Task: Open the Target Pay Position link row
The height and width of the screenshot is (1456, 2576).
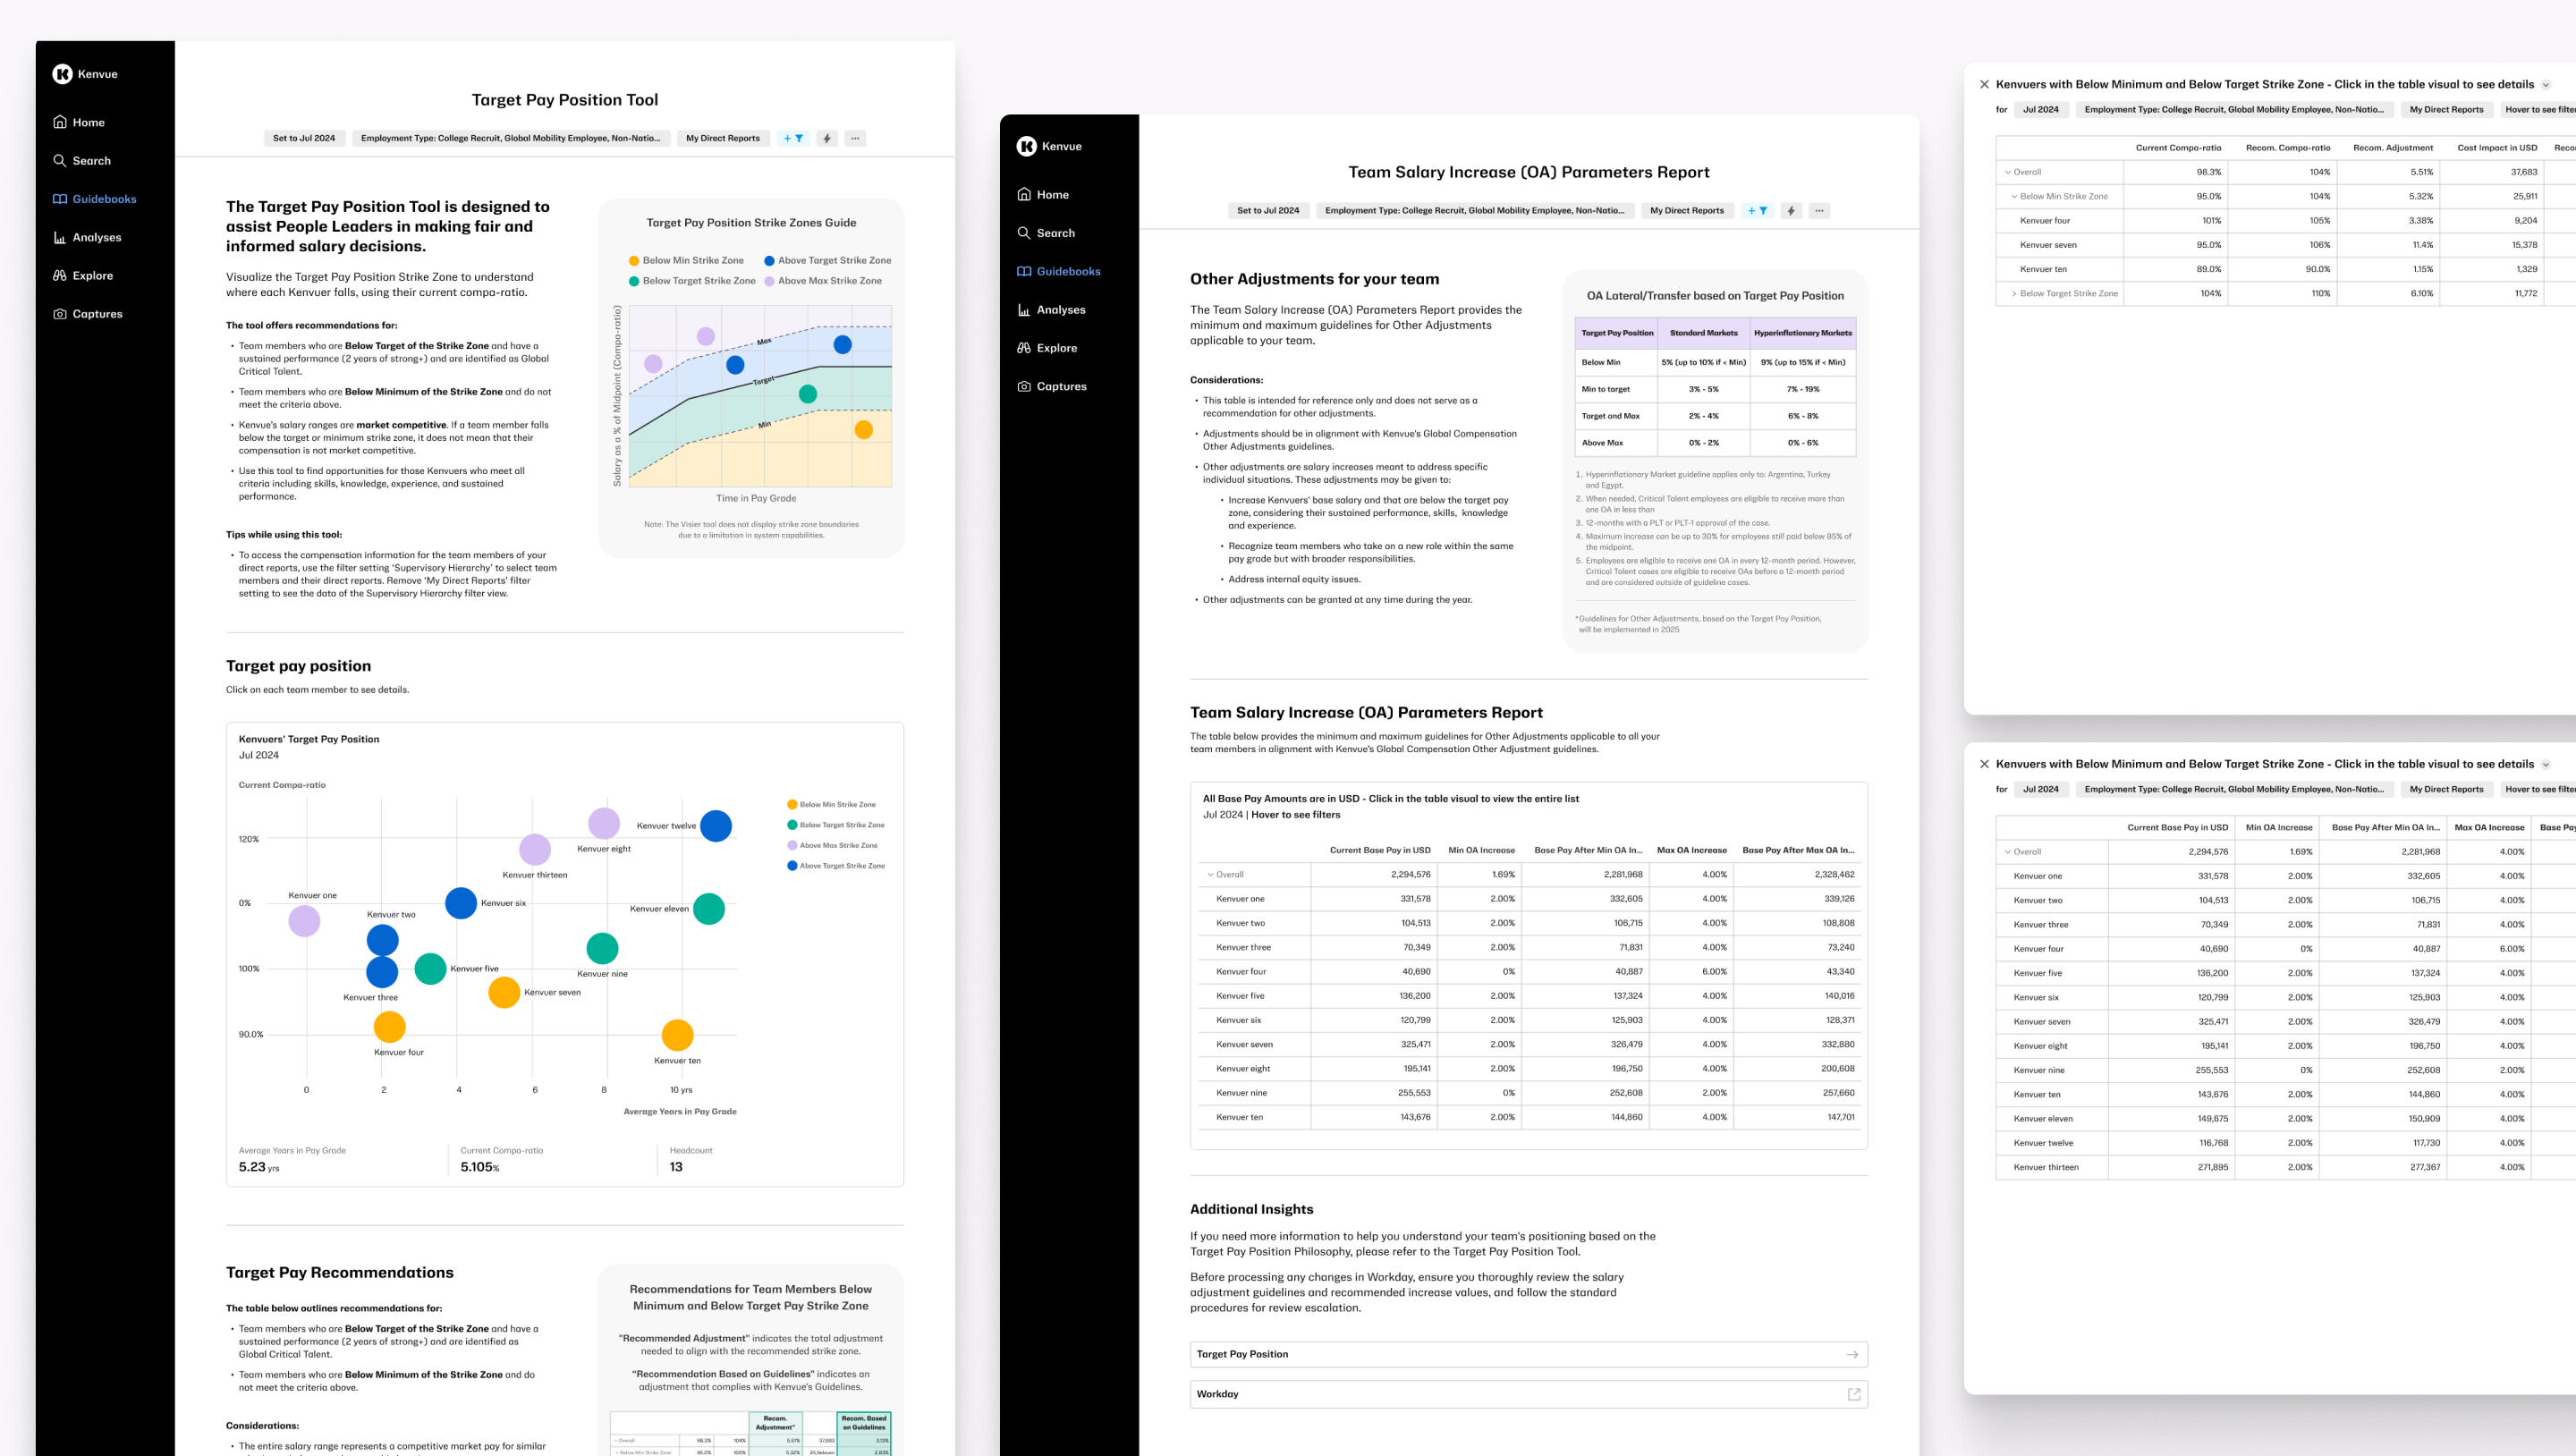Action: (x=1528, y=1354)
